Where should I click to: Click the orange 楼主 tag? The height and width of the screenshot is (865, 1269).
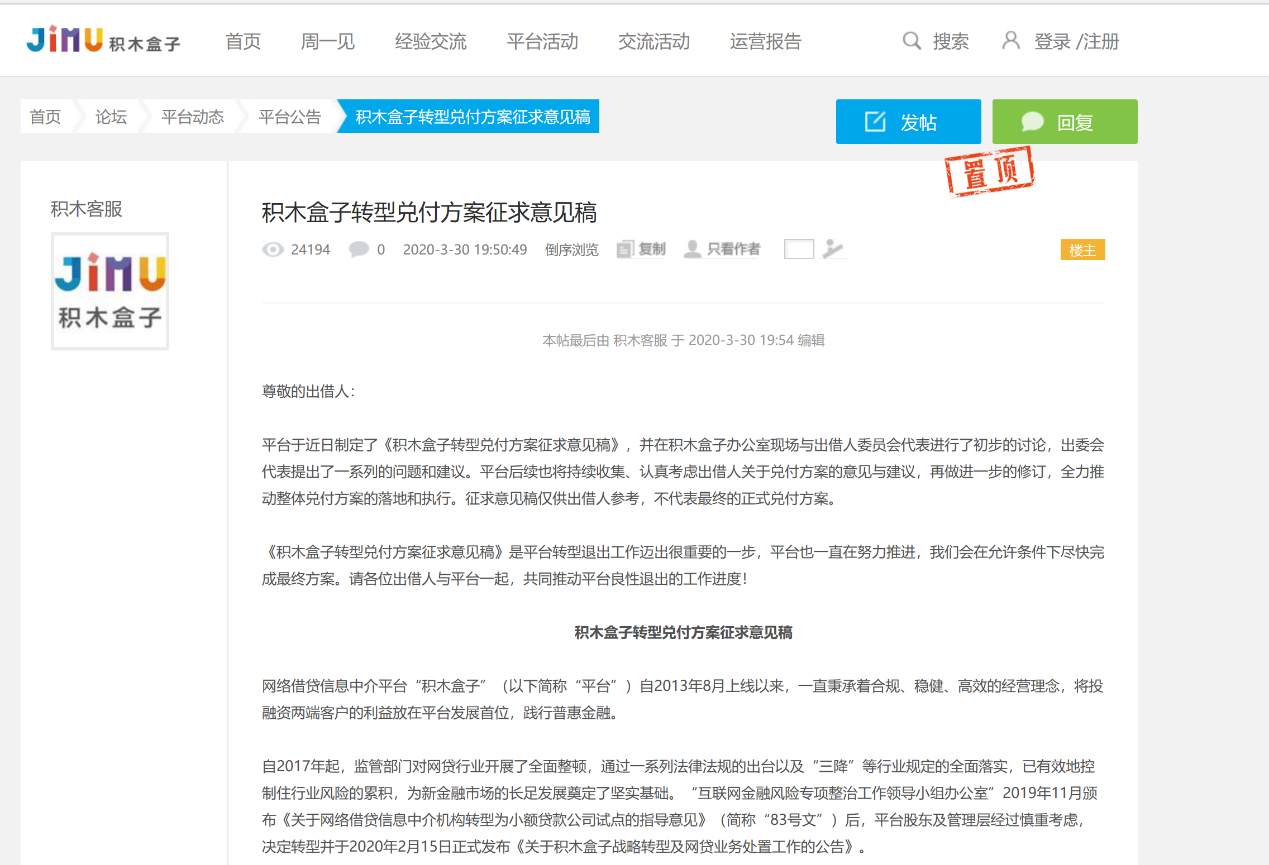(x=1082, y=250)
